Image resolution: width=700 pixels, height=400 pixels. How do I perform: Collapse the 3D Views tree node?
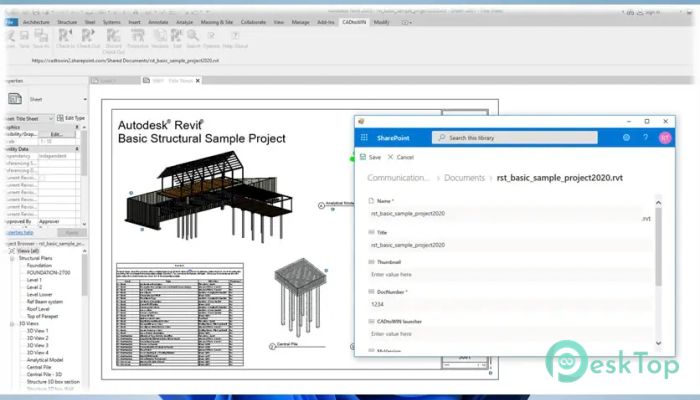[12, 324]
